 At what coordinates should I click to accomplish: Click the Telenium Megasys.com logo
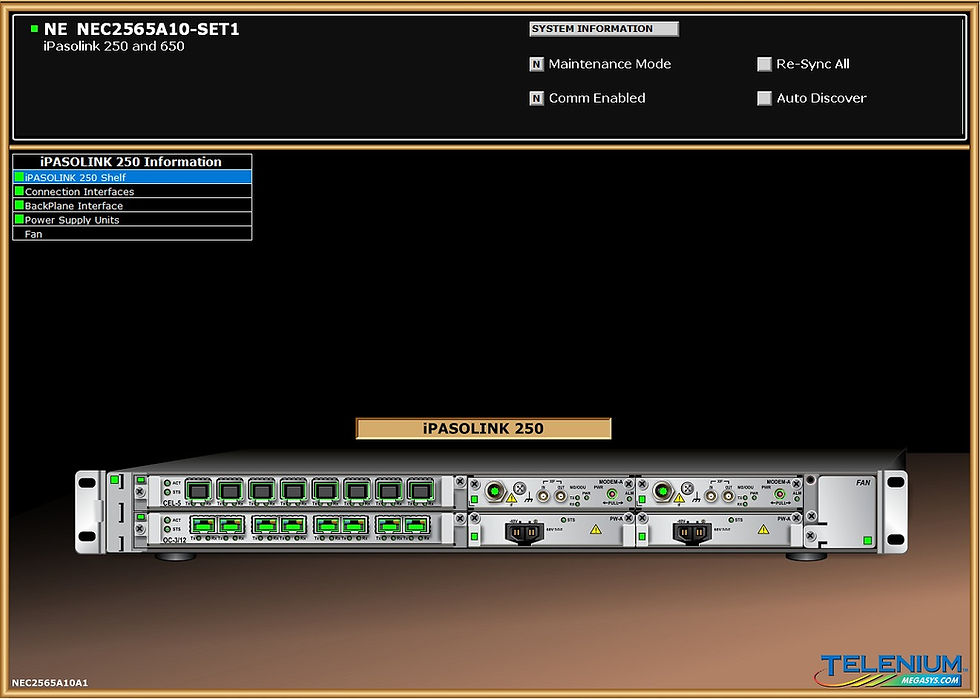click(889, 670)
